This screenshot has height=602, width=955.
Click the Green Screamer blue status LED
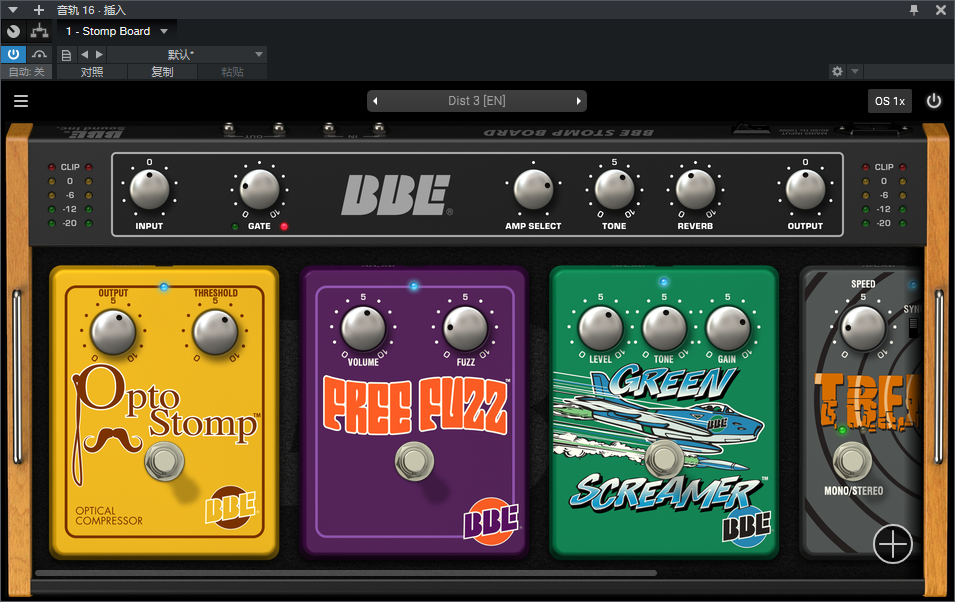tap(664, 282)
